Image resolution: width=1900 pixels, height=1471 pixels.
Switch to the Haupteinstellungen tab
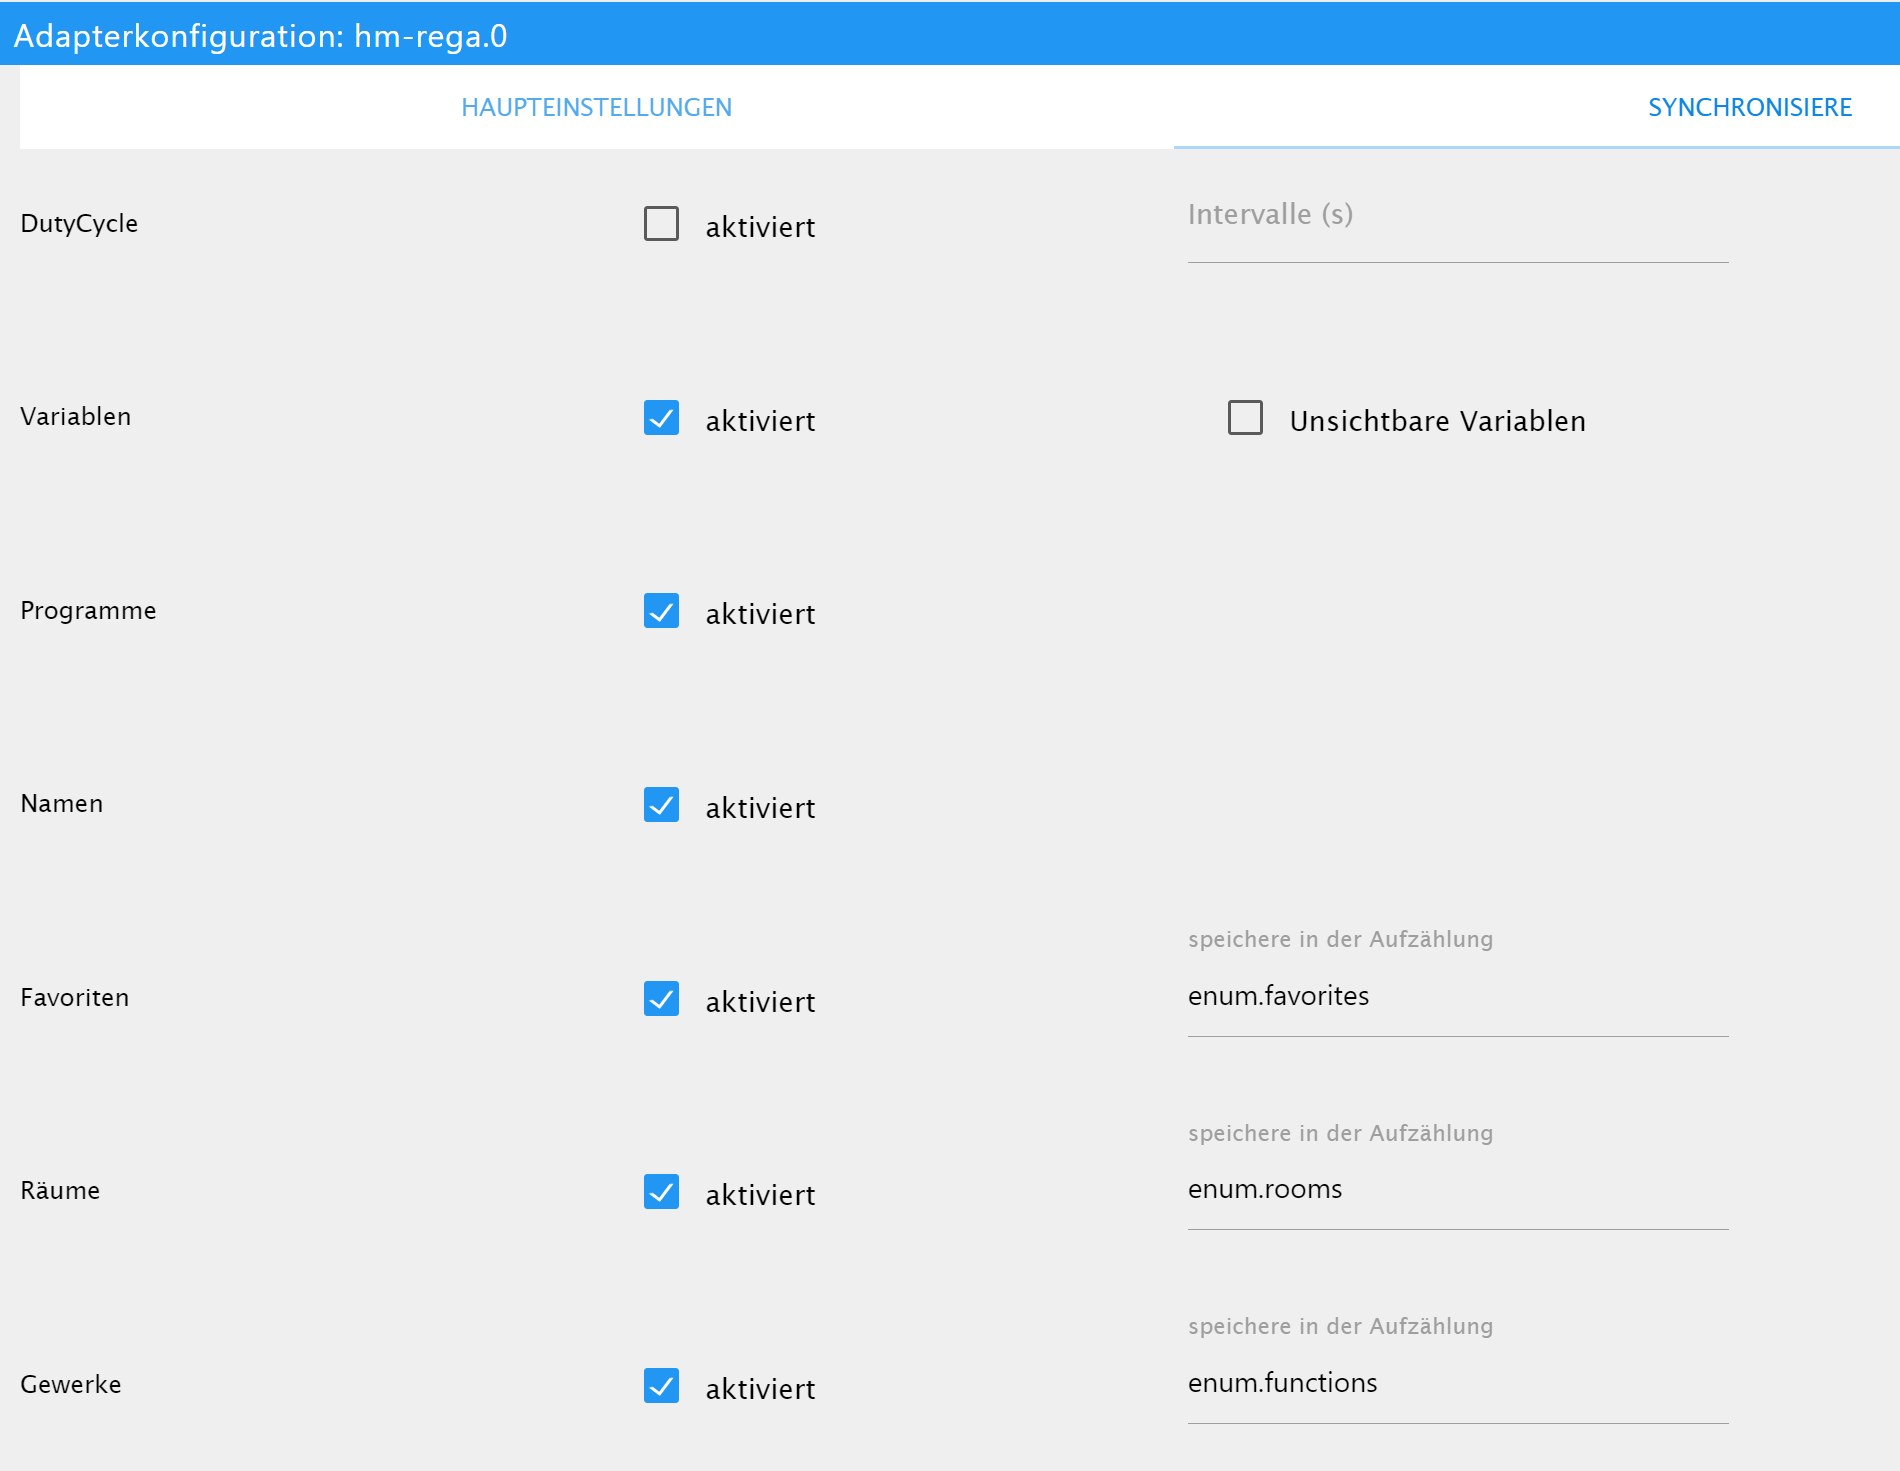pos(597,107)
